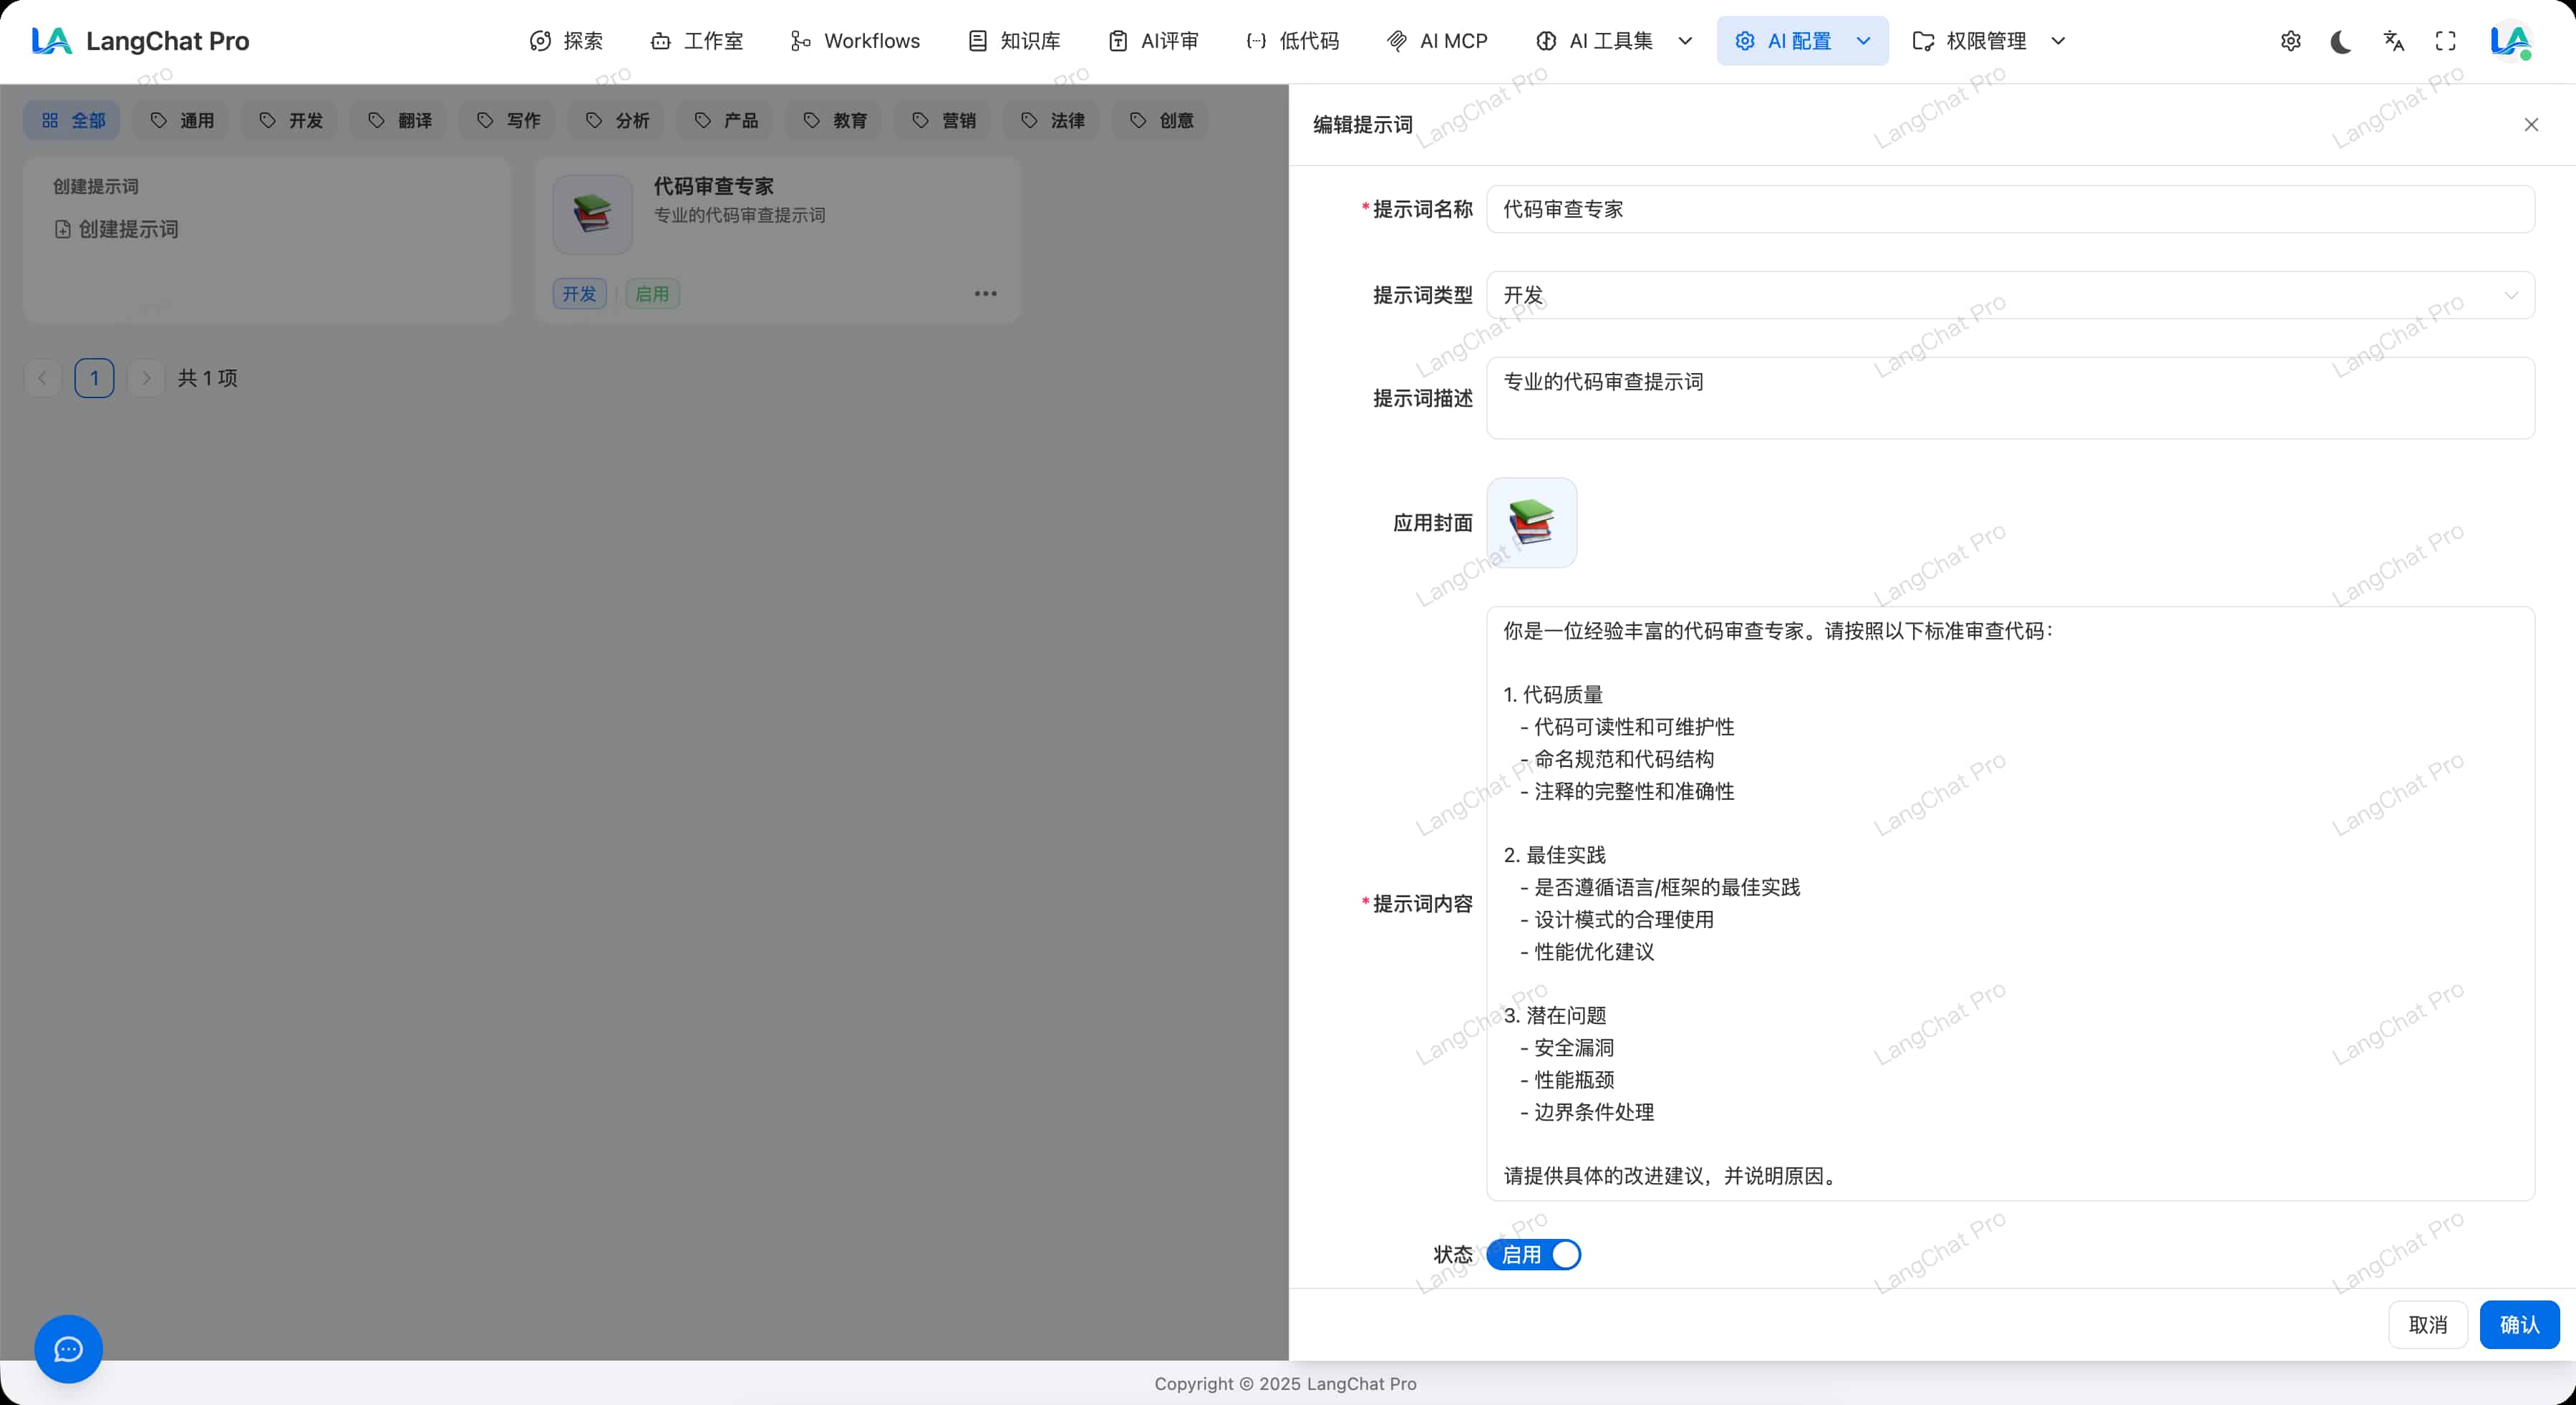Viewport: 2576px width, 1405px height.
Task: Click the 取消 button
Action: tap(2427, 1324)
